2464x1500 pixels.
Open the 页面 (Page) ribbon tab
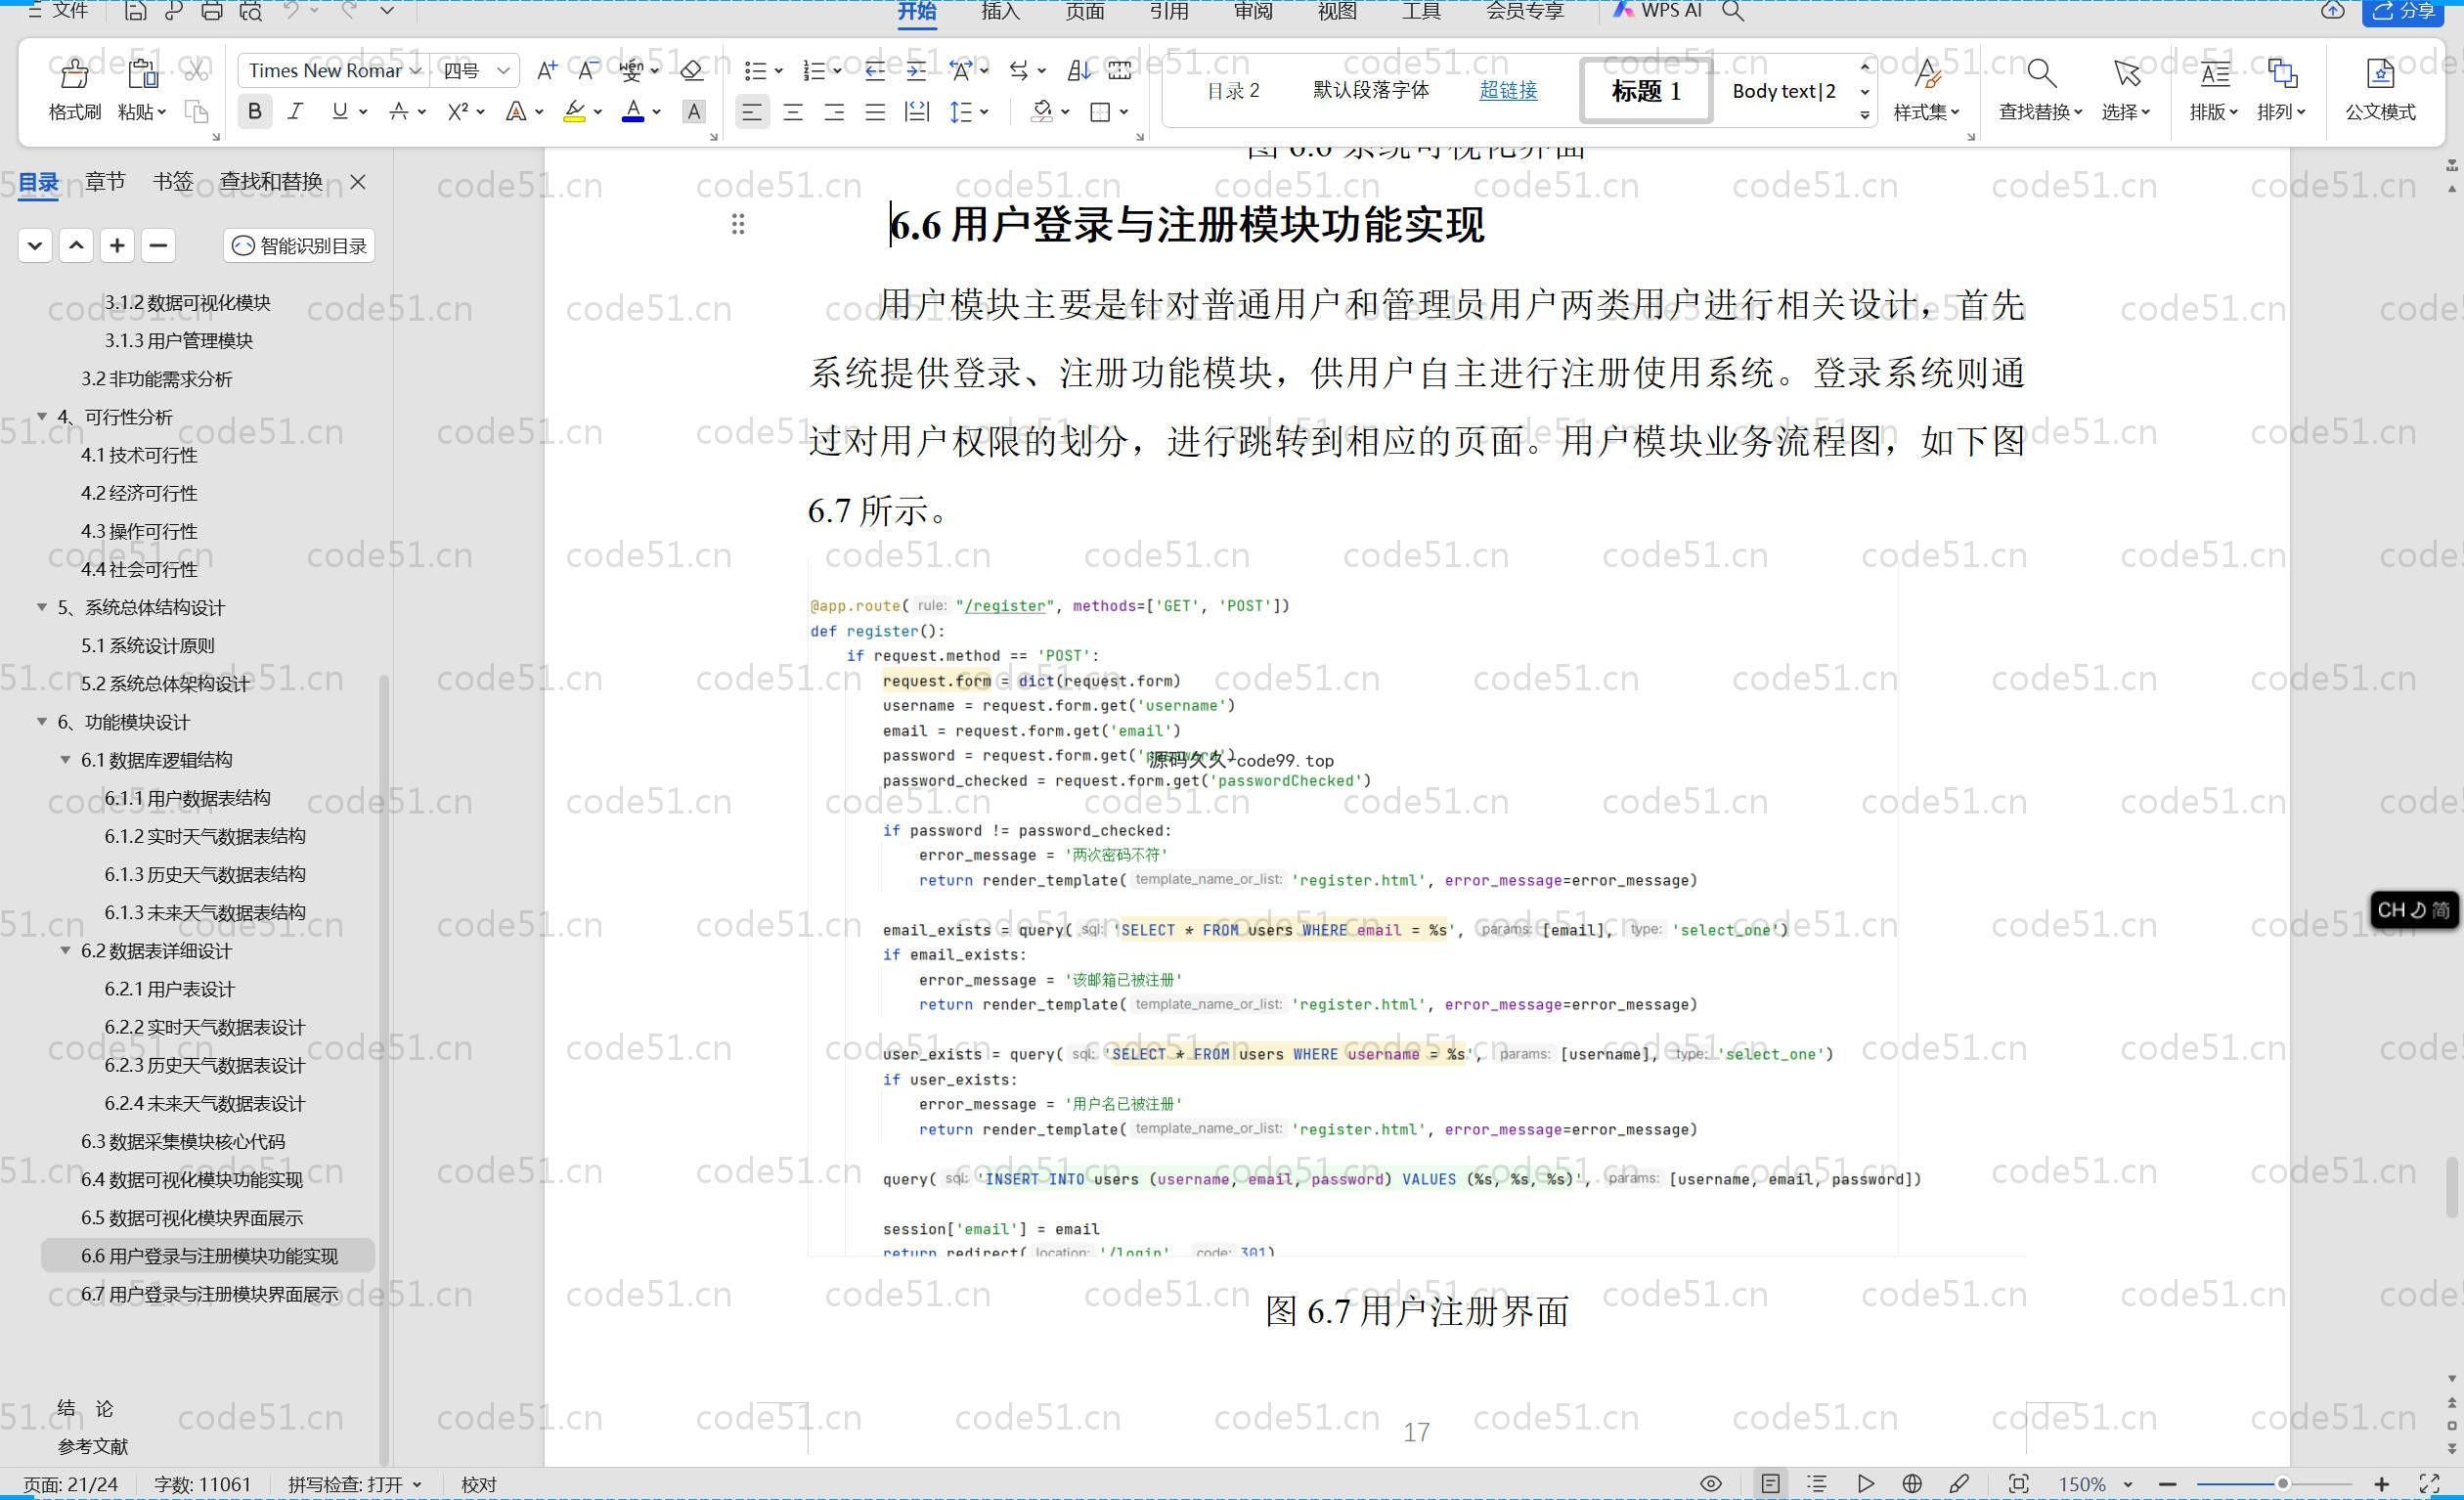pos(1084,11)
